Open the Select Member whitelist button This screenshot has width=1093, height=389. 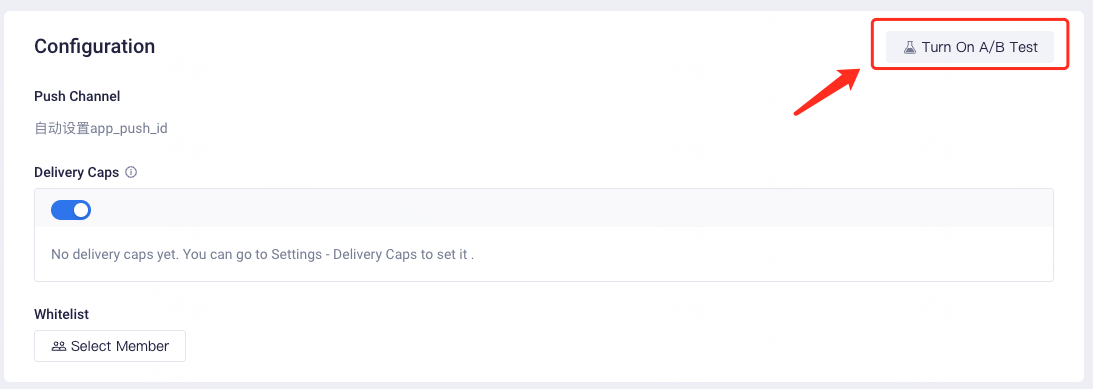point(110,346)
